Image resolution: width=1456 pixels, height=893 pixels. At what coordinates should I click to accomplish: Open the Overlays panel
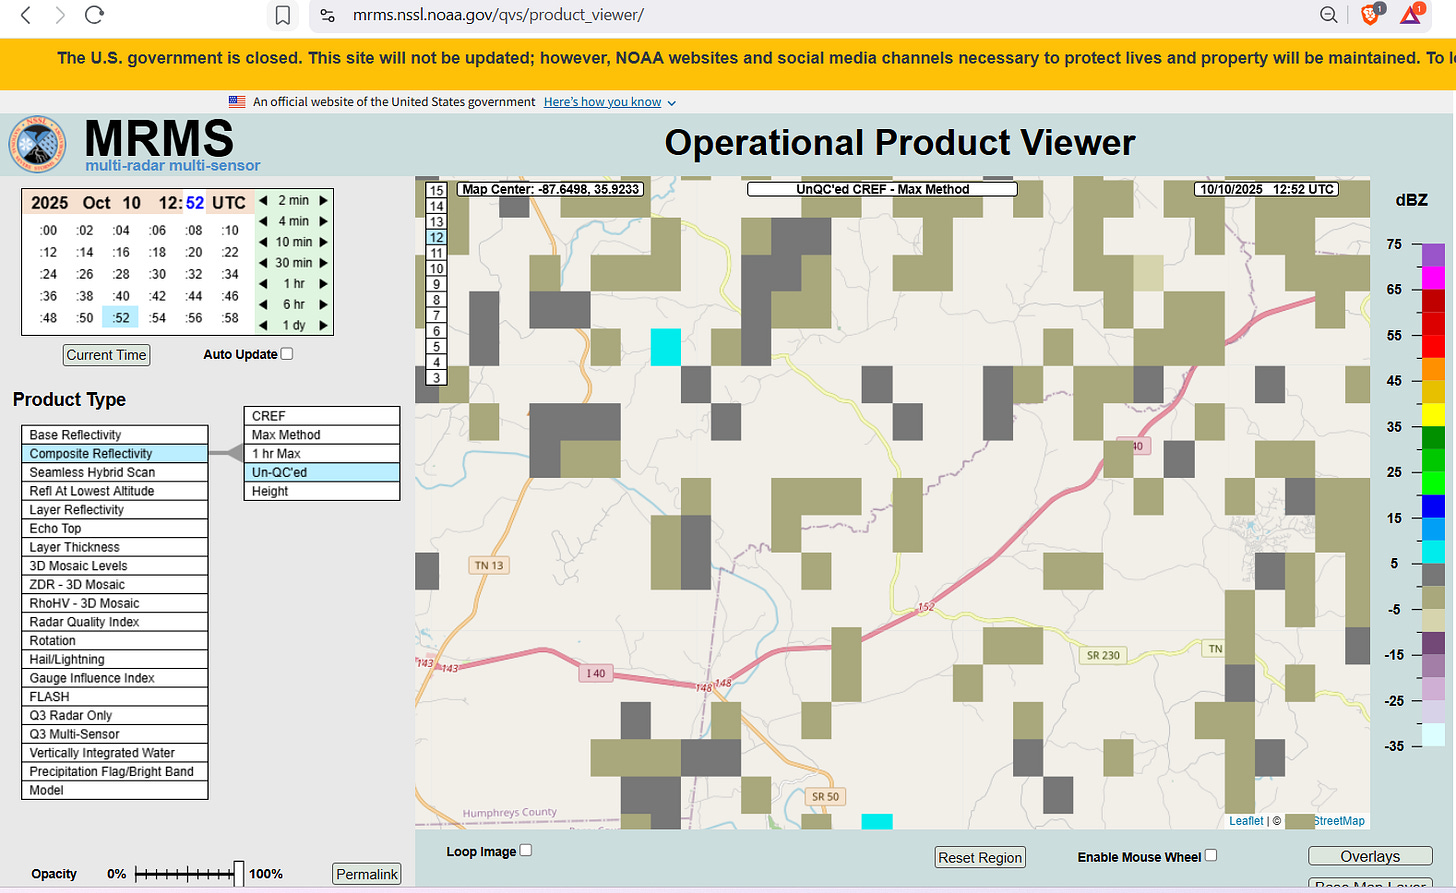1369,857
